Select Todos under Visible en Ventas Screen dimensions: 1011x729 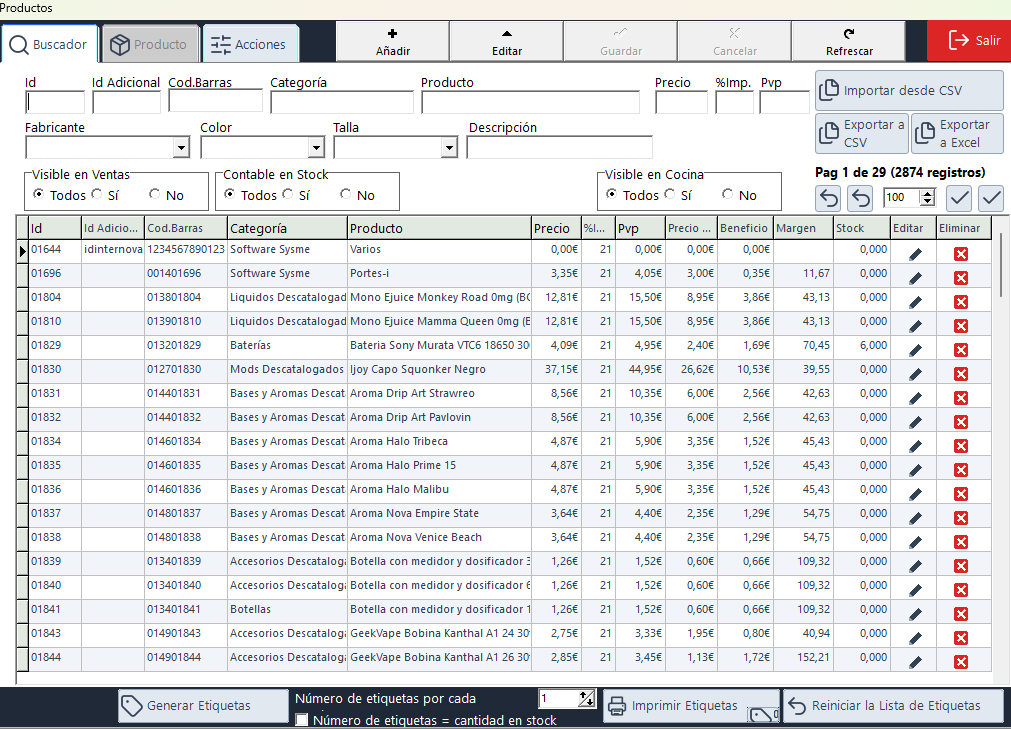pos(39,193)
